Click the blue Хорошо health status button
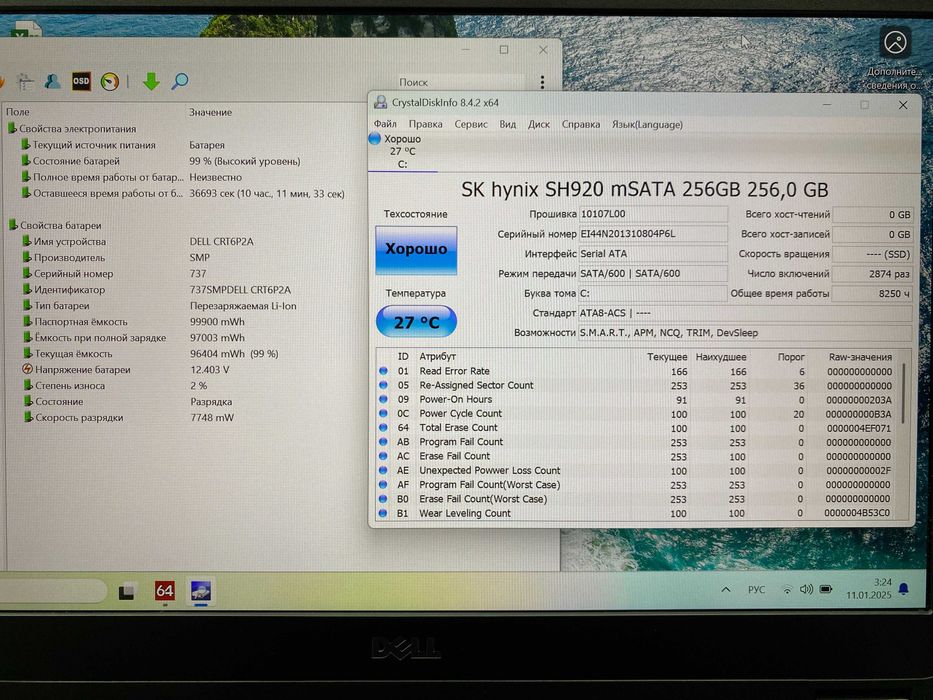The height and width of the screenshot is (700, 933). pos(416,249)
